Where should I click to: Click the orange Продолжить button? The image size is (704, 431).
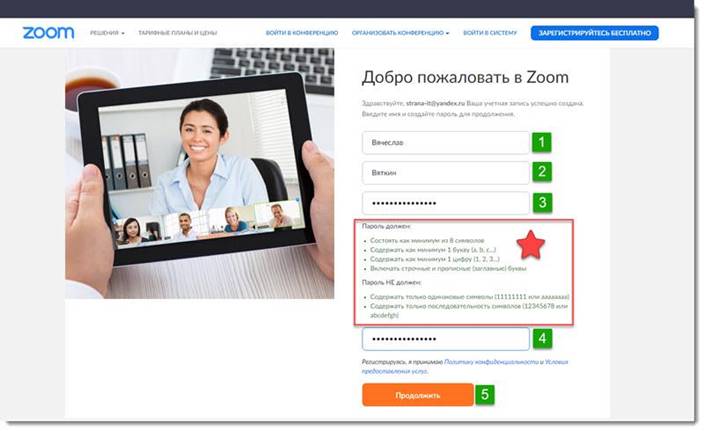418,395
